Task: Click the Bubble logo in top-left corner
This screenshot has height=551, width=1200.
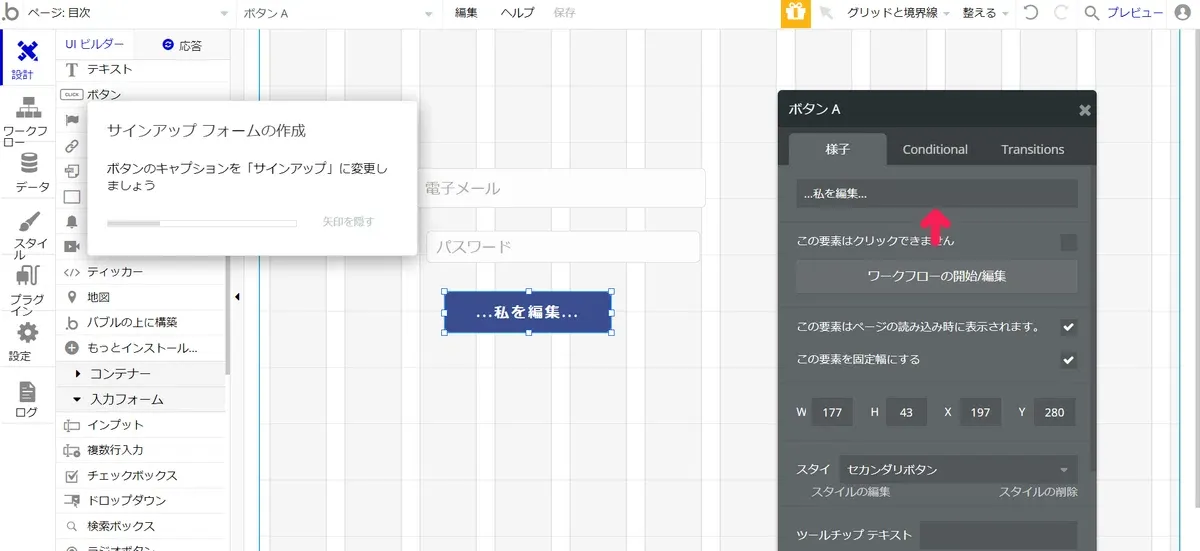Action: coord(12,13)
